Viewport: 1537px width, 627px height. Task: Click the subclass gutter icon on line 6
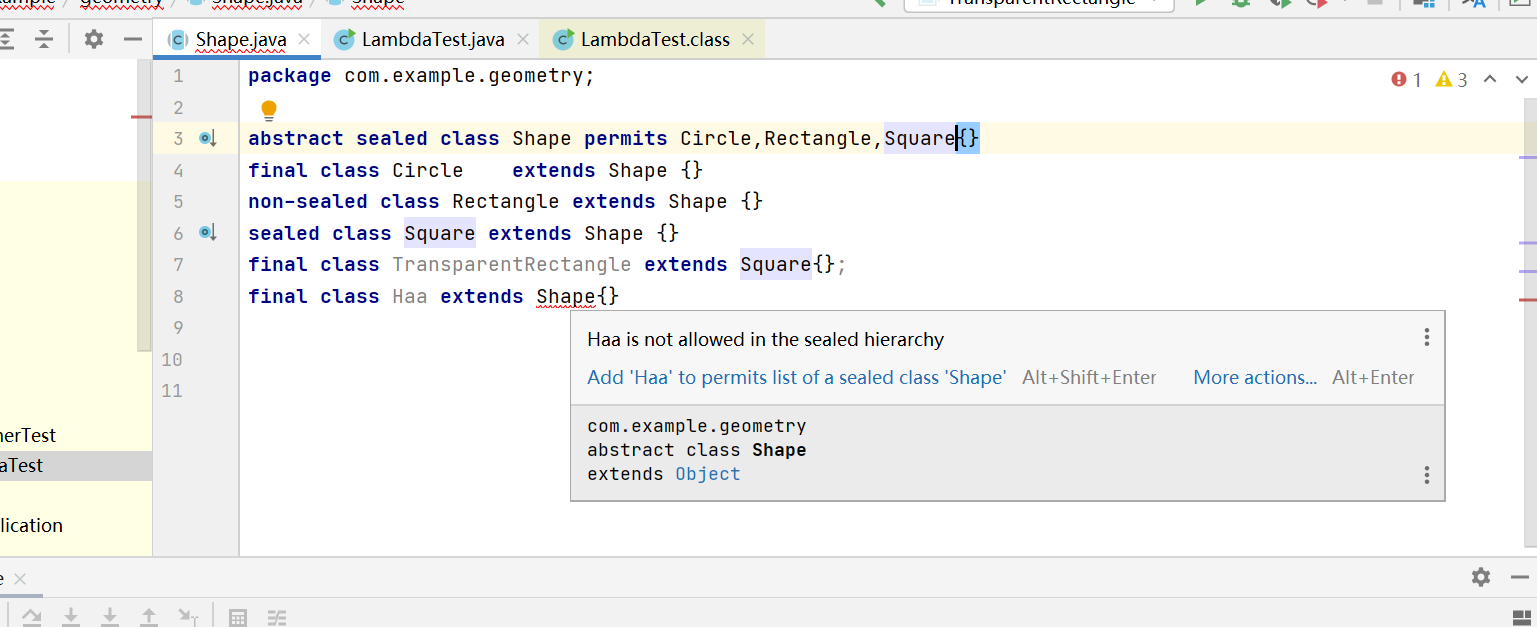point(208,233)
